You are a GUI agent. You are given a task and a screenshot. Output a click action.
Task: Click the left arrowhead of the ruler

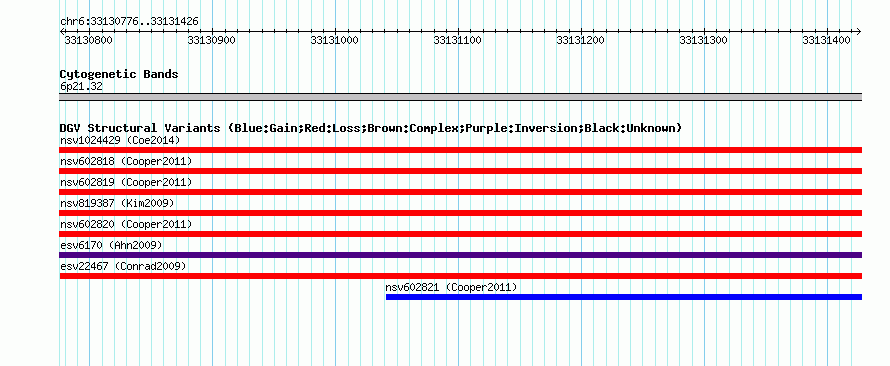point(62,31)
